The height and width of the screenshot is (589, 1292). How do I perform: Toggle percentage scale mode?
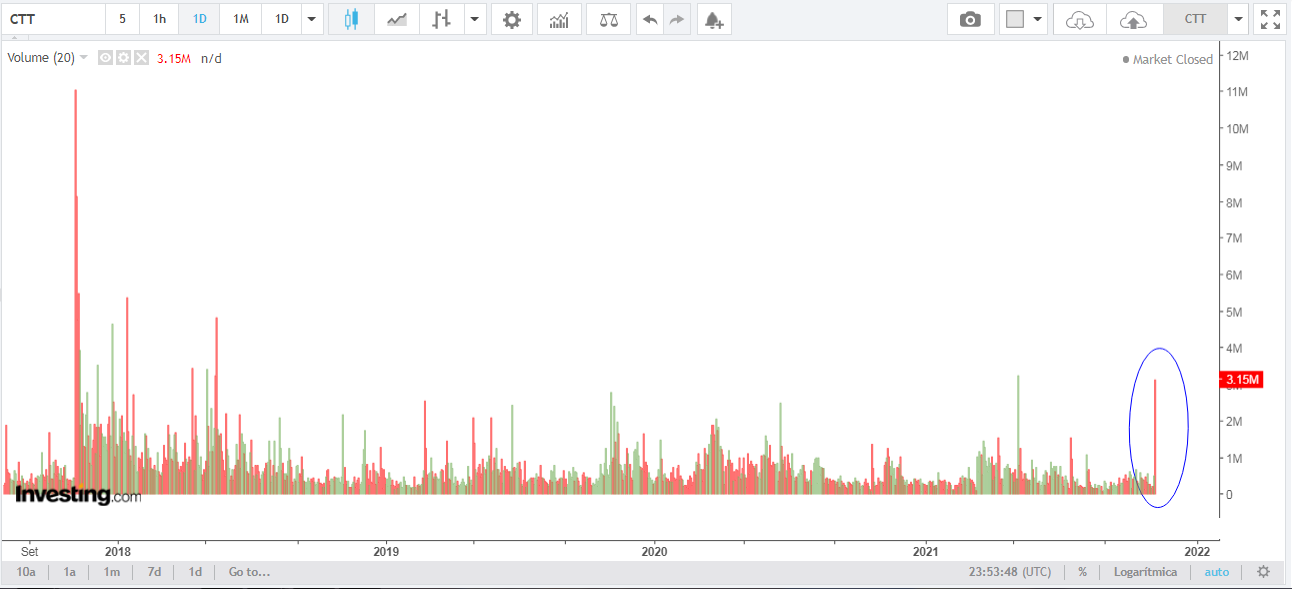(x=1082, y=572)
